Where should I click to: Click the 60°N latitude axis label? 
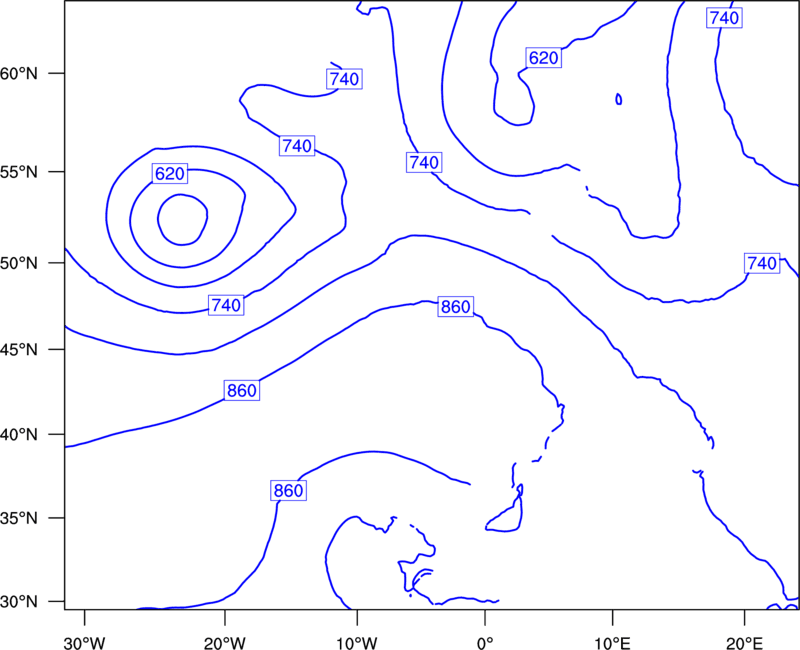[19, 73]
